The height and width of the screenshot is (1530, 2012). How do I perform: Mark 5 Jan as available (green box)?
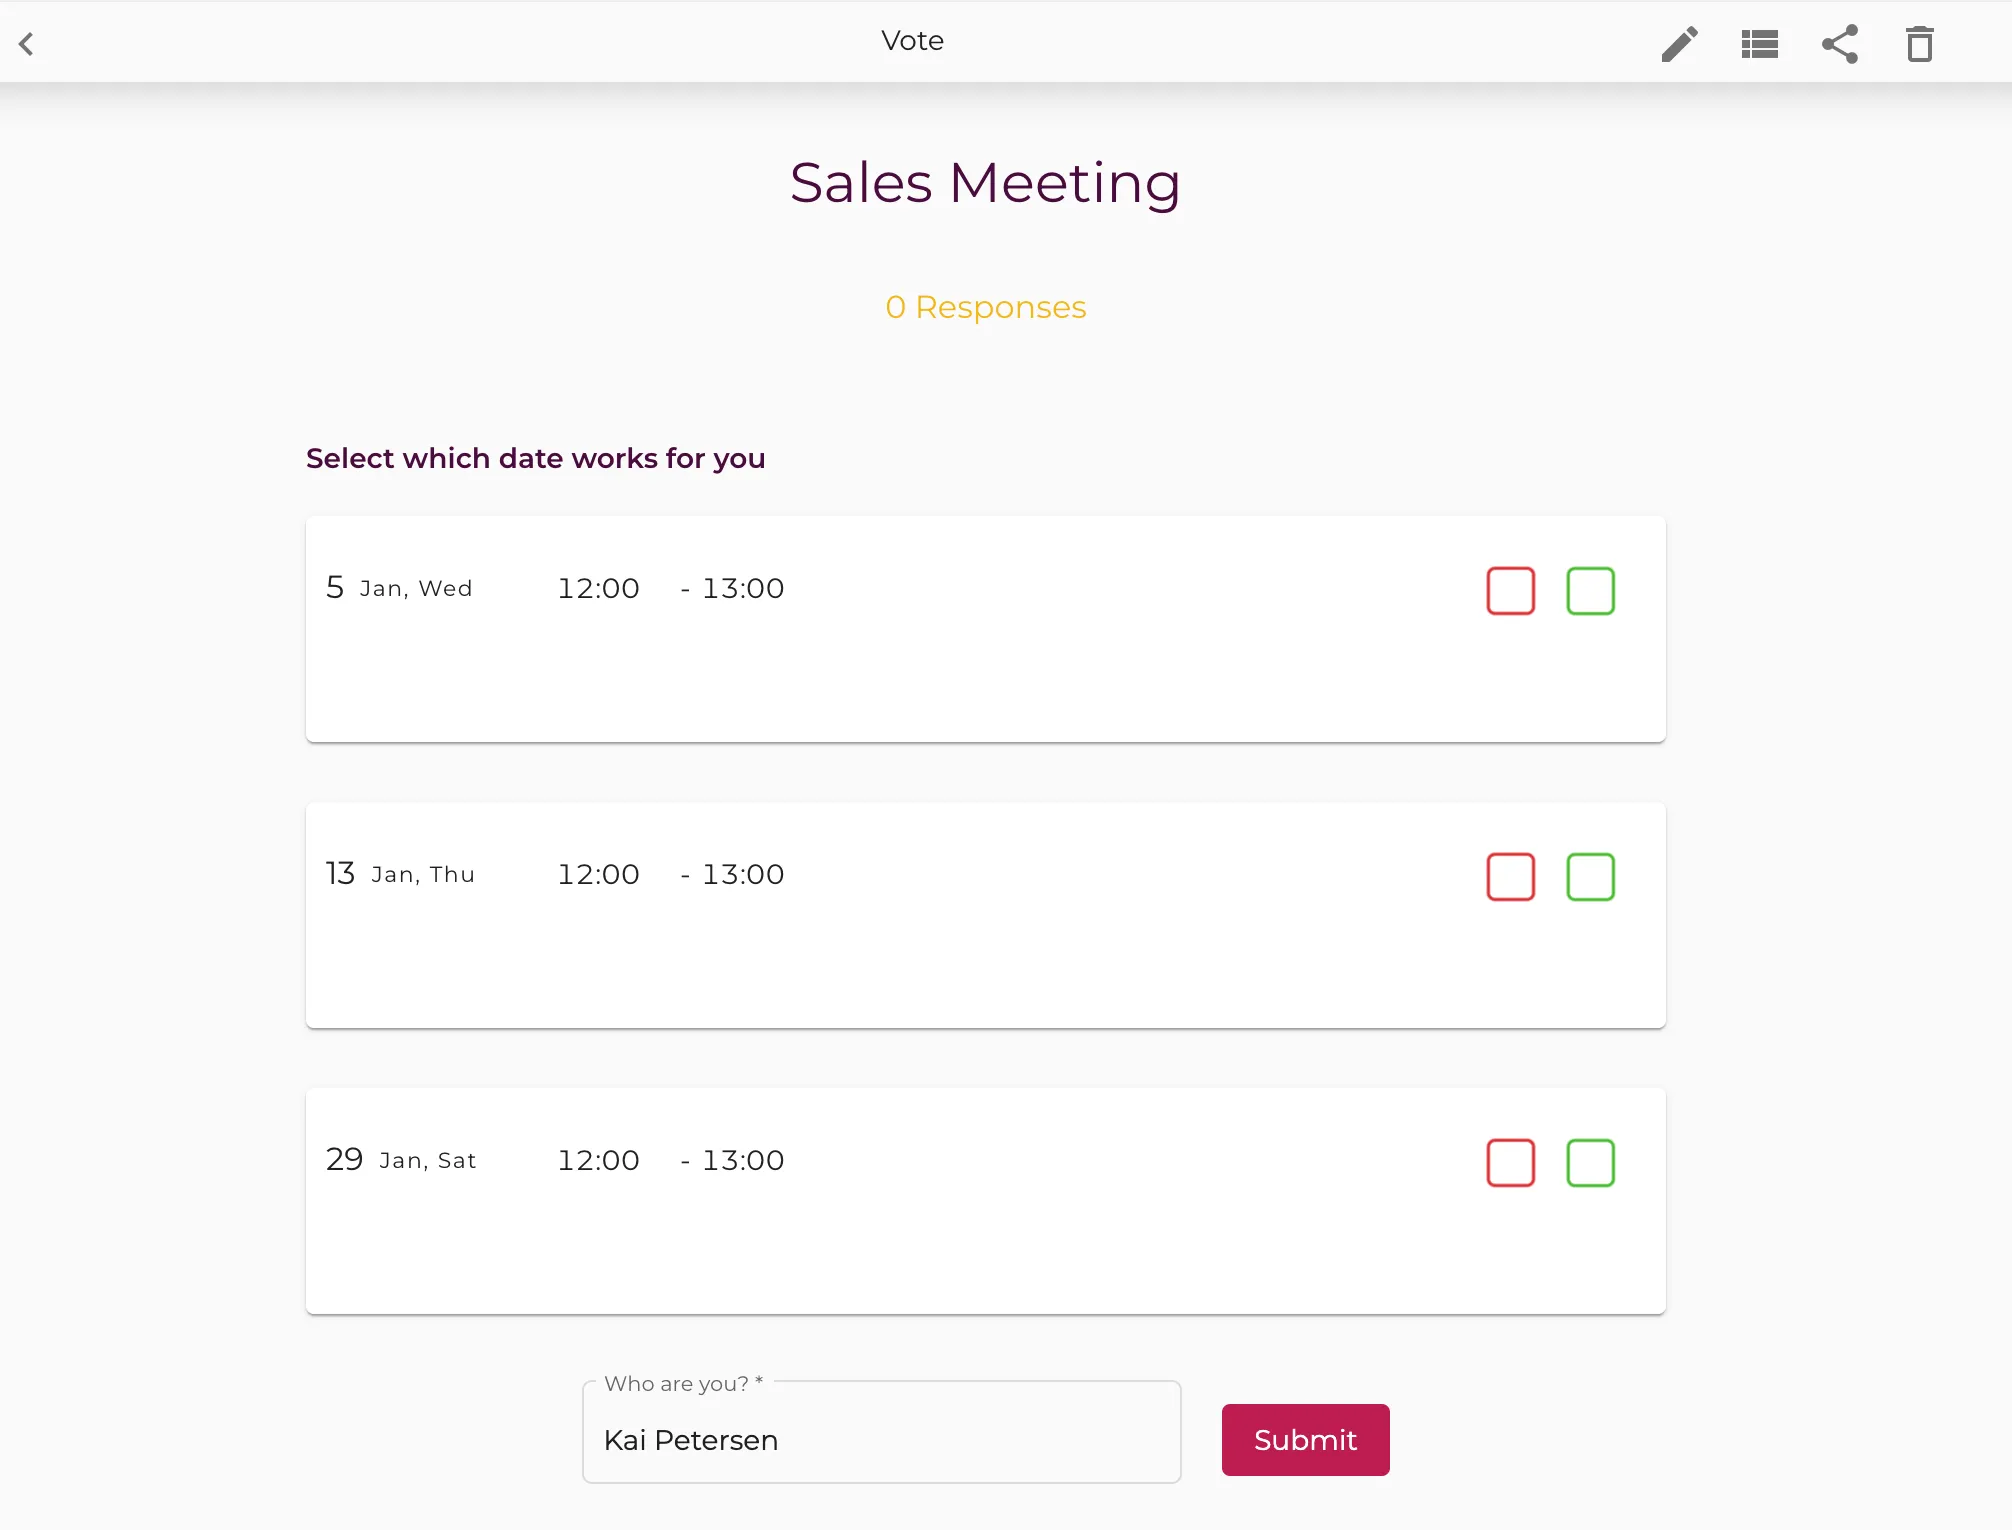click(x=1590, y=591)
